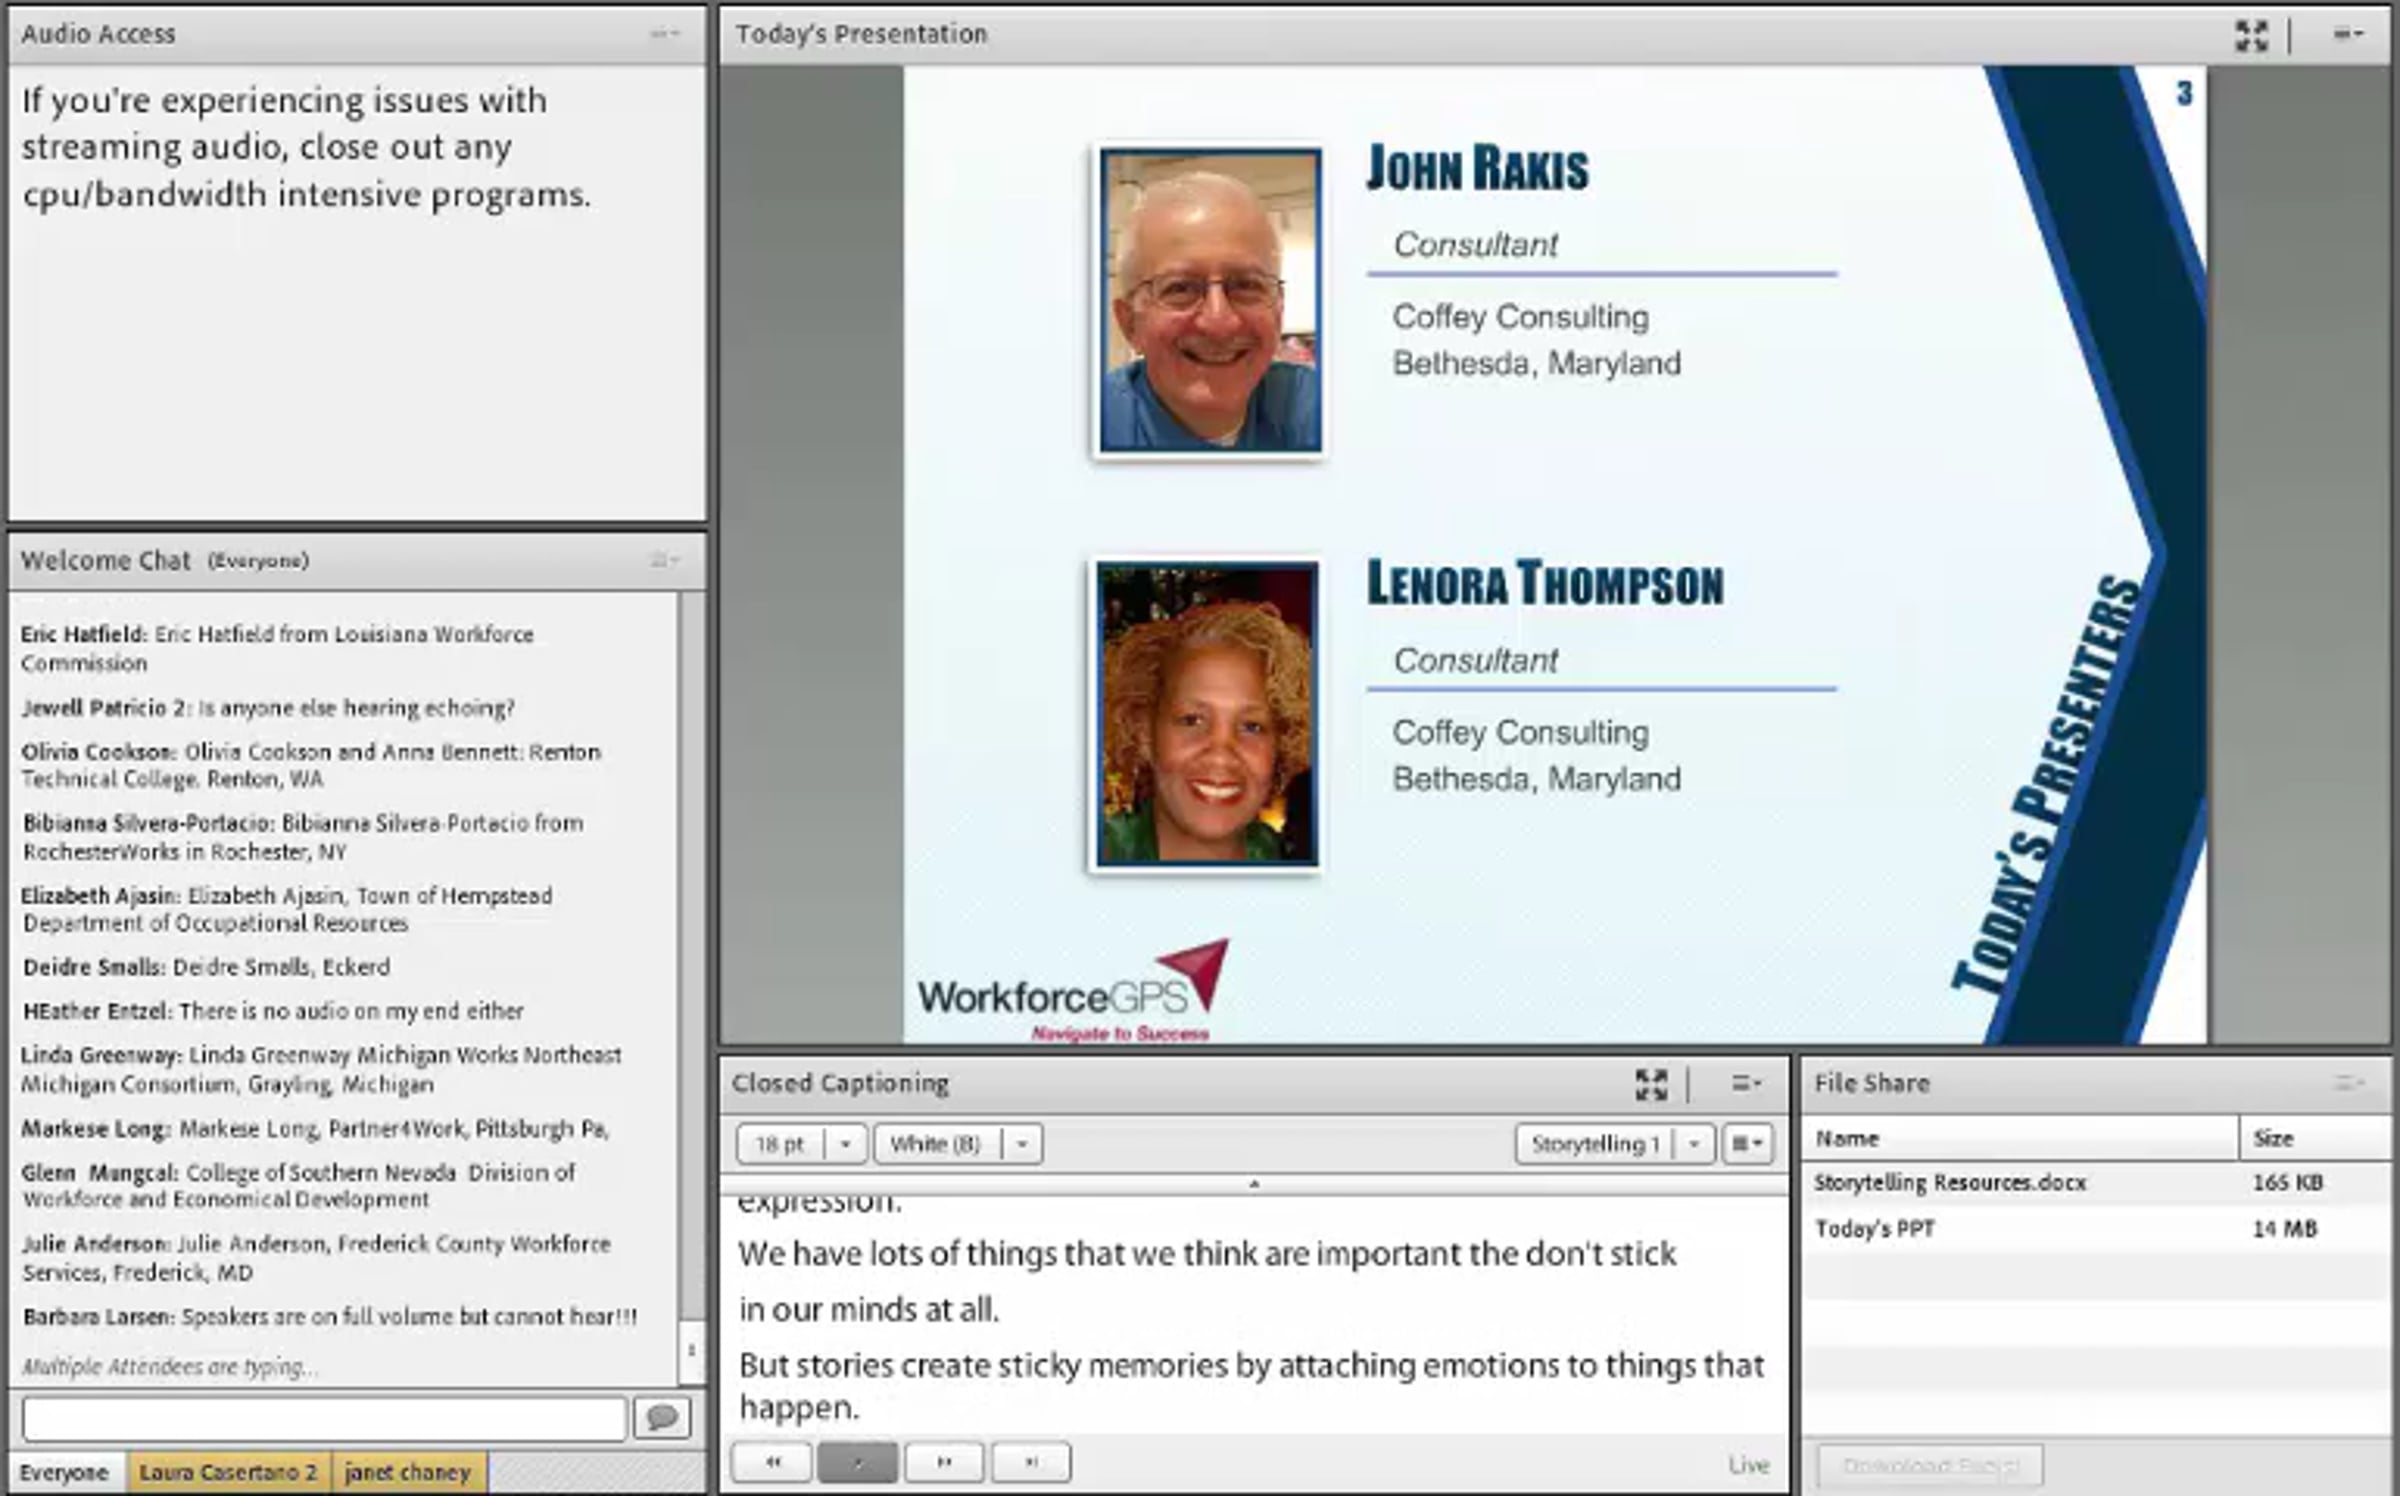Open caption layout dropdown beside Storytelling 1
This screenshot has width=2400, height=1496.
point(1748,1144)
